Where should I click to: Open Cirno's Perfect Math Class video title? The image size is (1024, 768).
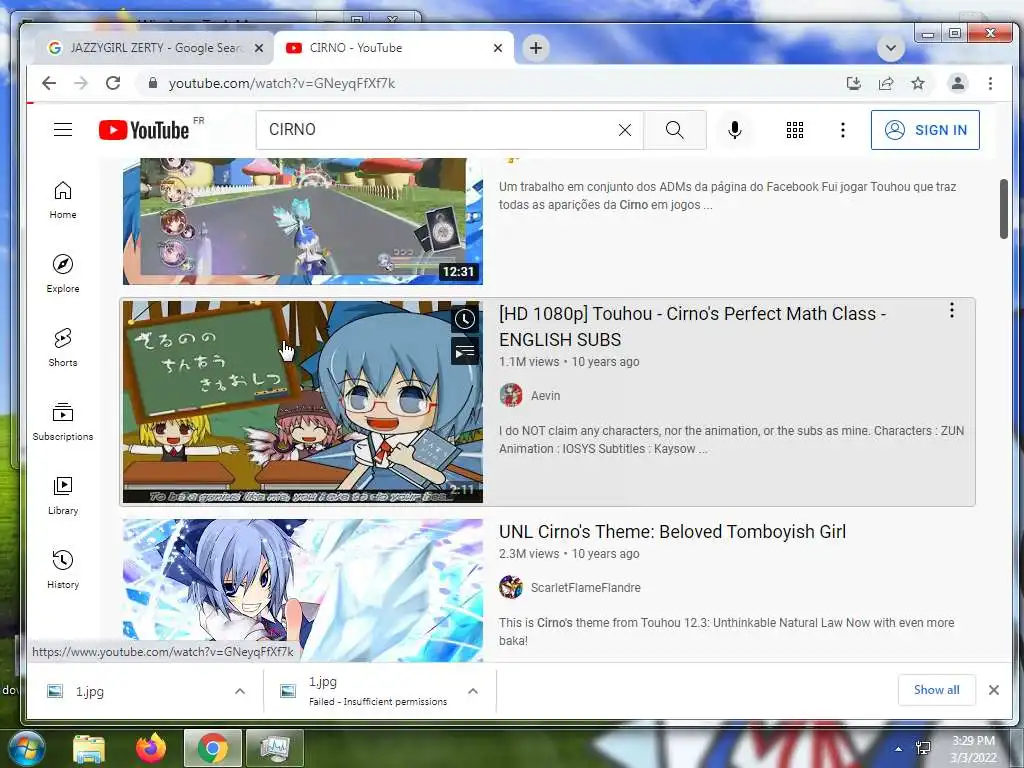(x=692, y=326)
